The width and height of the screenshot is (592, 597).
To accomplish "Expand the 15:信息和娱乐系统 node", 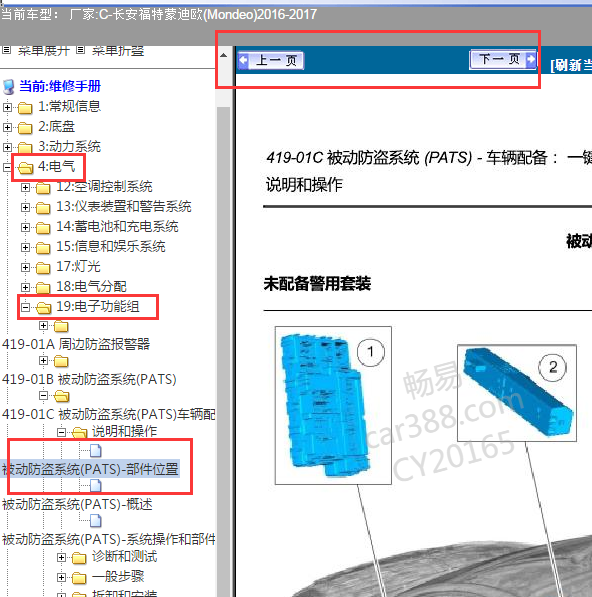I will point(26,247).
